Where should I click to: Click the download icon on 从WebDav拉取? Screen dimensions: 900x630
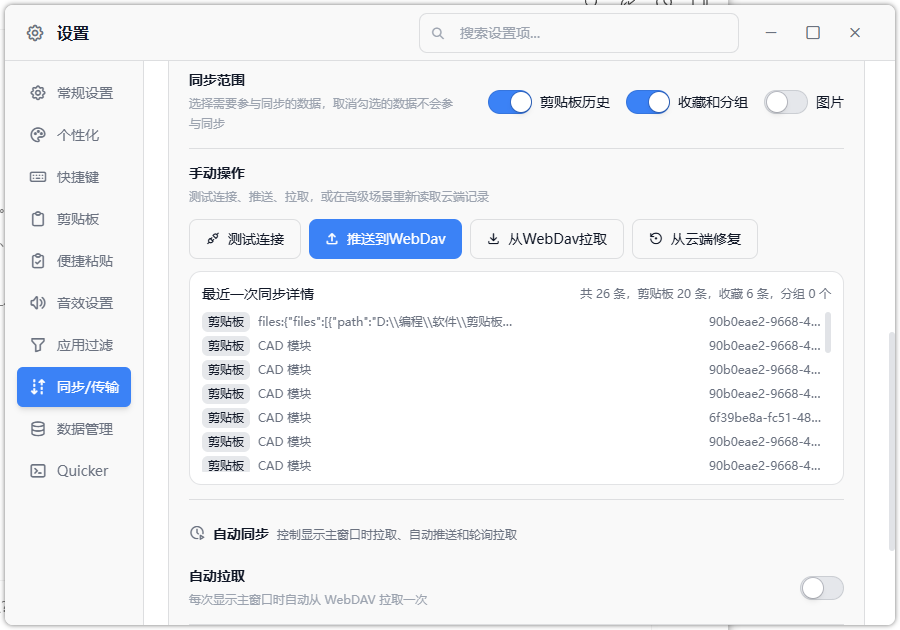click(x=493, y=239)
